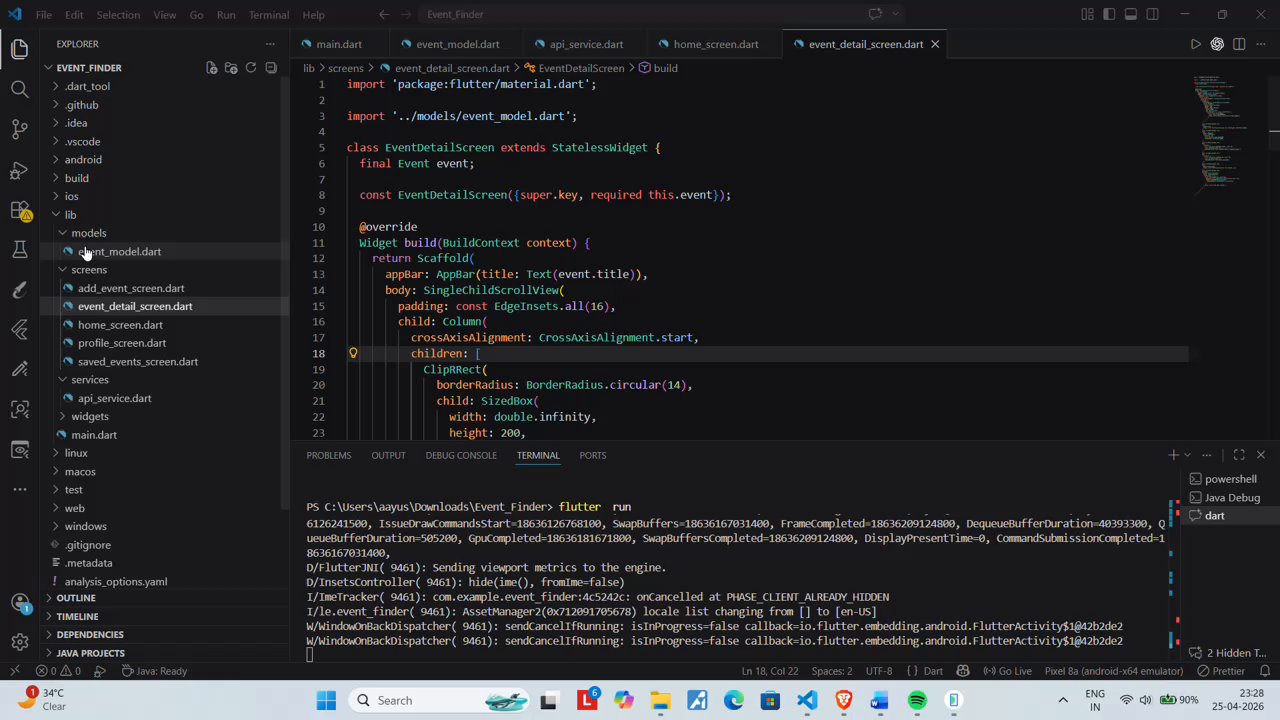This screenshot has width=1280, height=720.
Task: Open the Search view in activity bar
Action: pyautogui.click(x=19, y=90)
